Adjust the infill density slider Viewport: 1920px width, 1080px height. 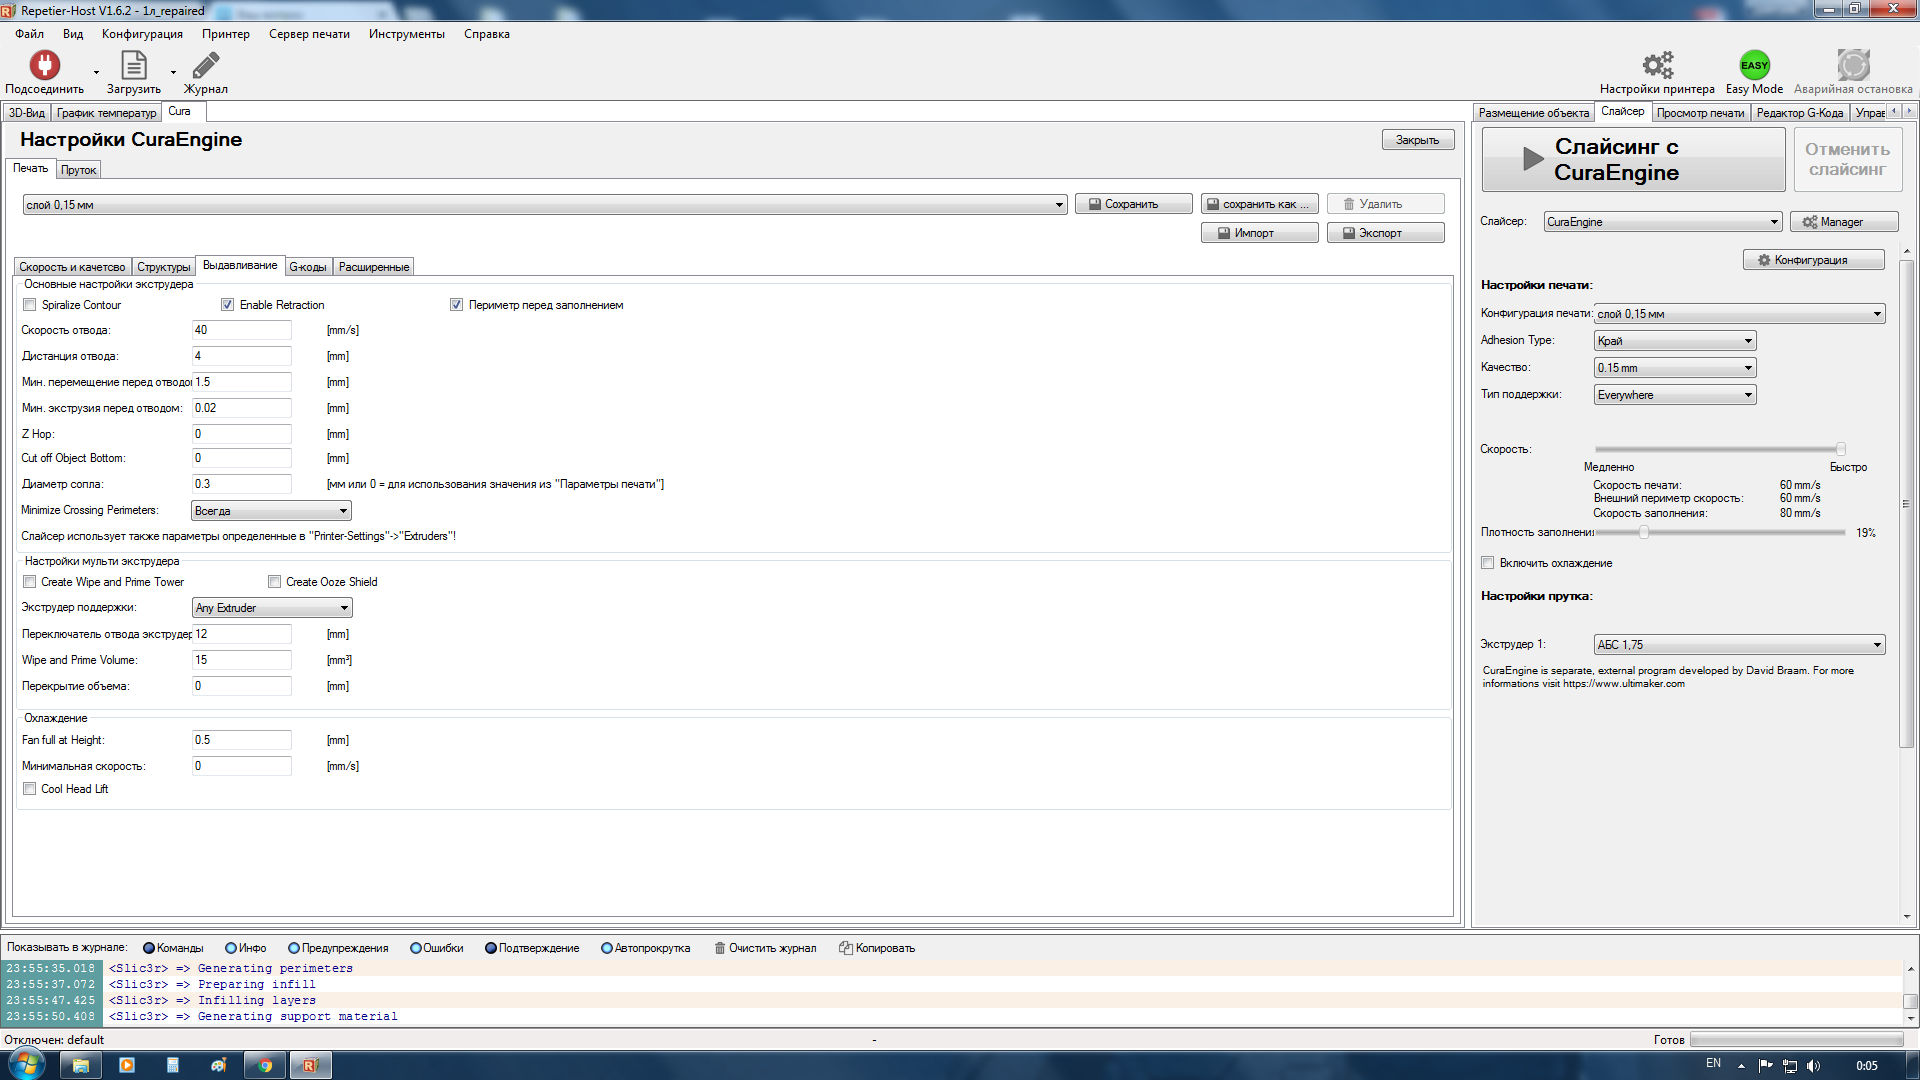click(x=1643, y=533)
